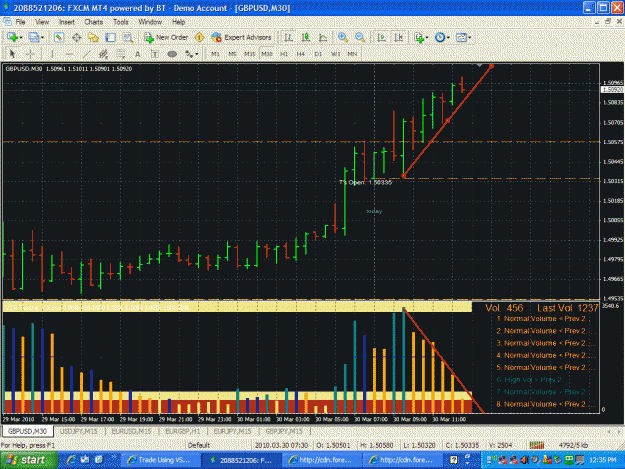Viewport: 625px width, 469px height.
Task: Switch chart to candlesticks mode
Action: 306,37
